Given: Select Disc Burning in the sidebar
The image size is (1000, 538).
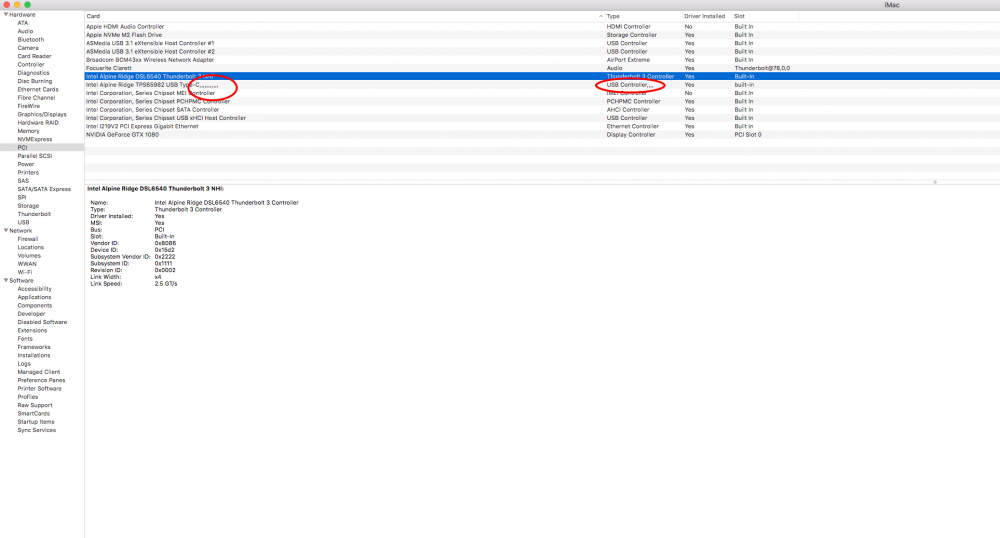Looking at the screenshot, I should click(x=34, y=81).
